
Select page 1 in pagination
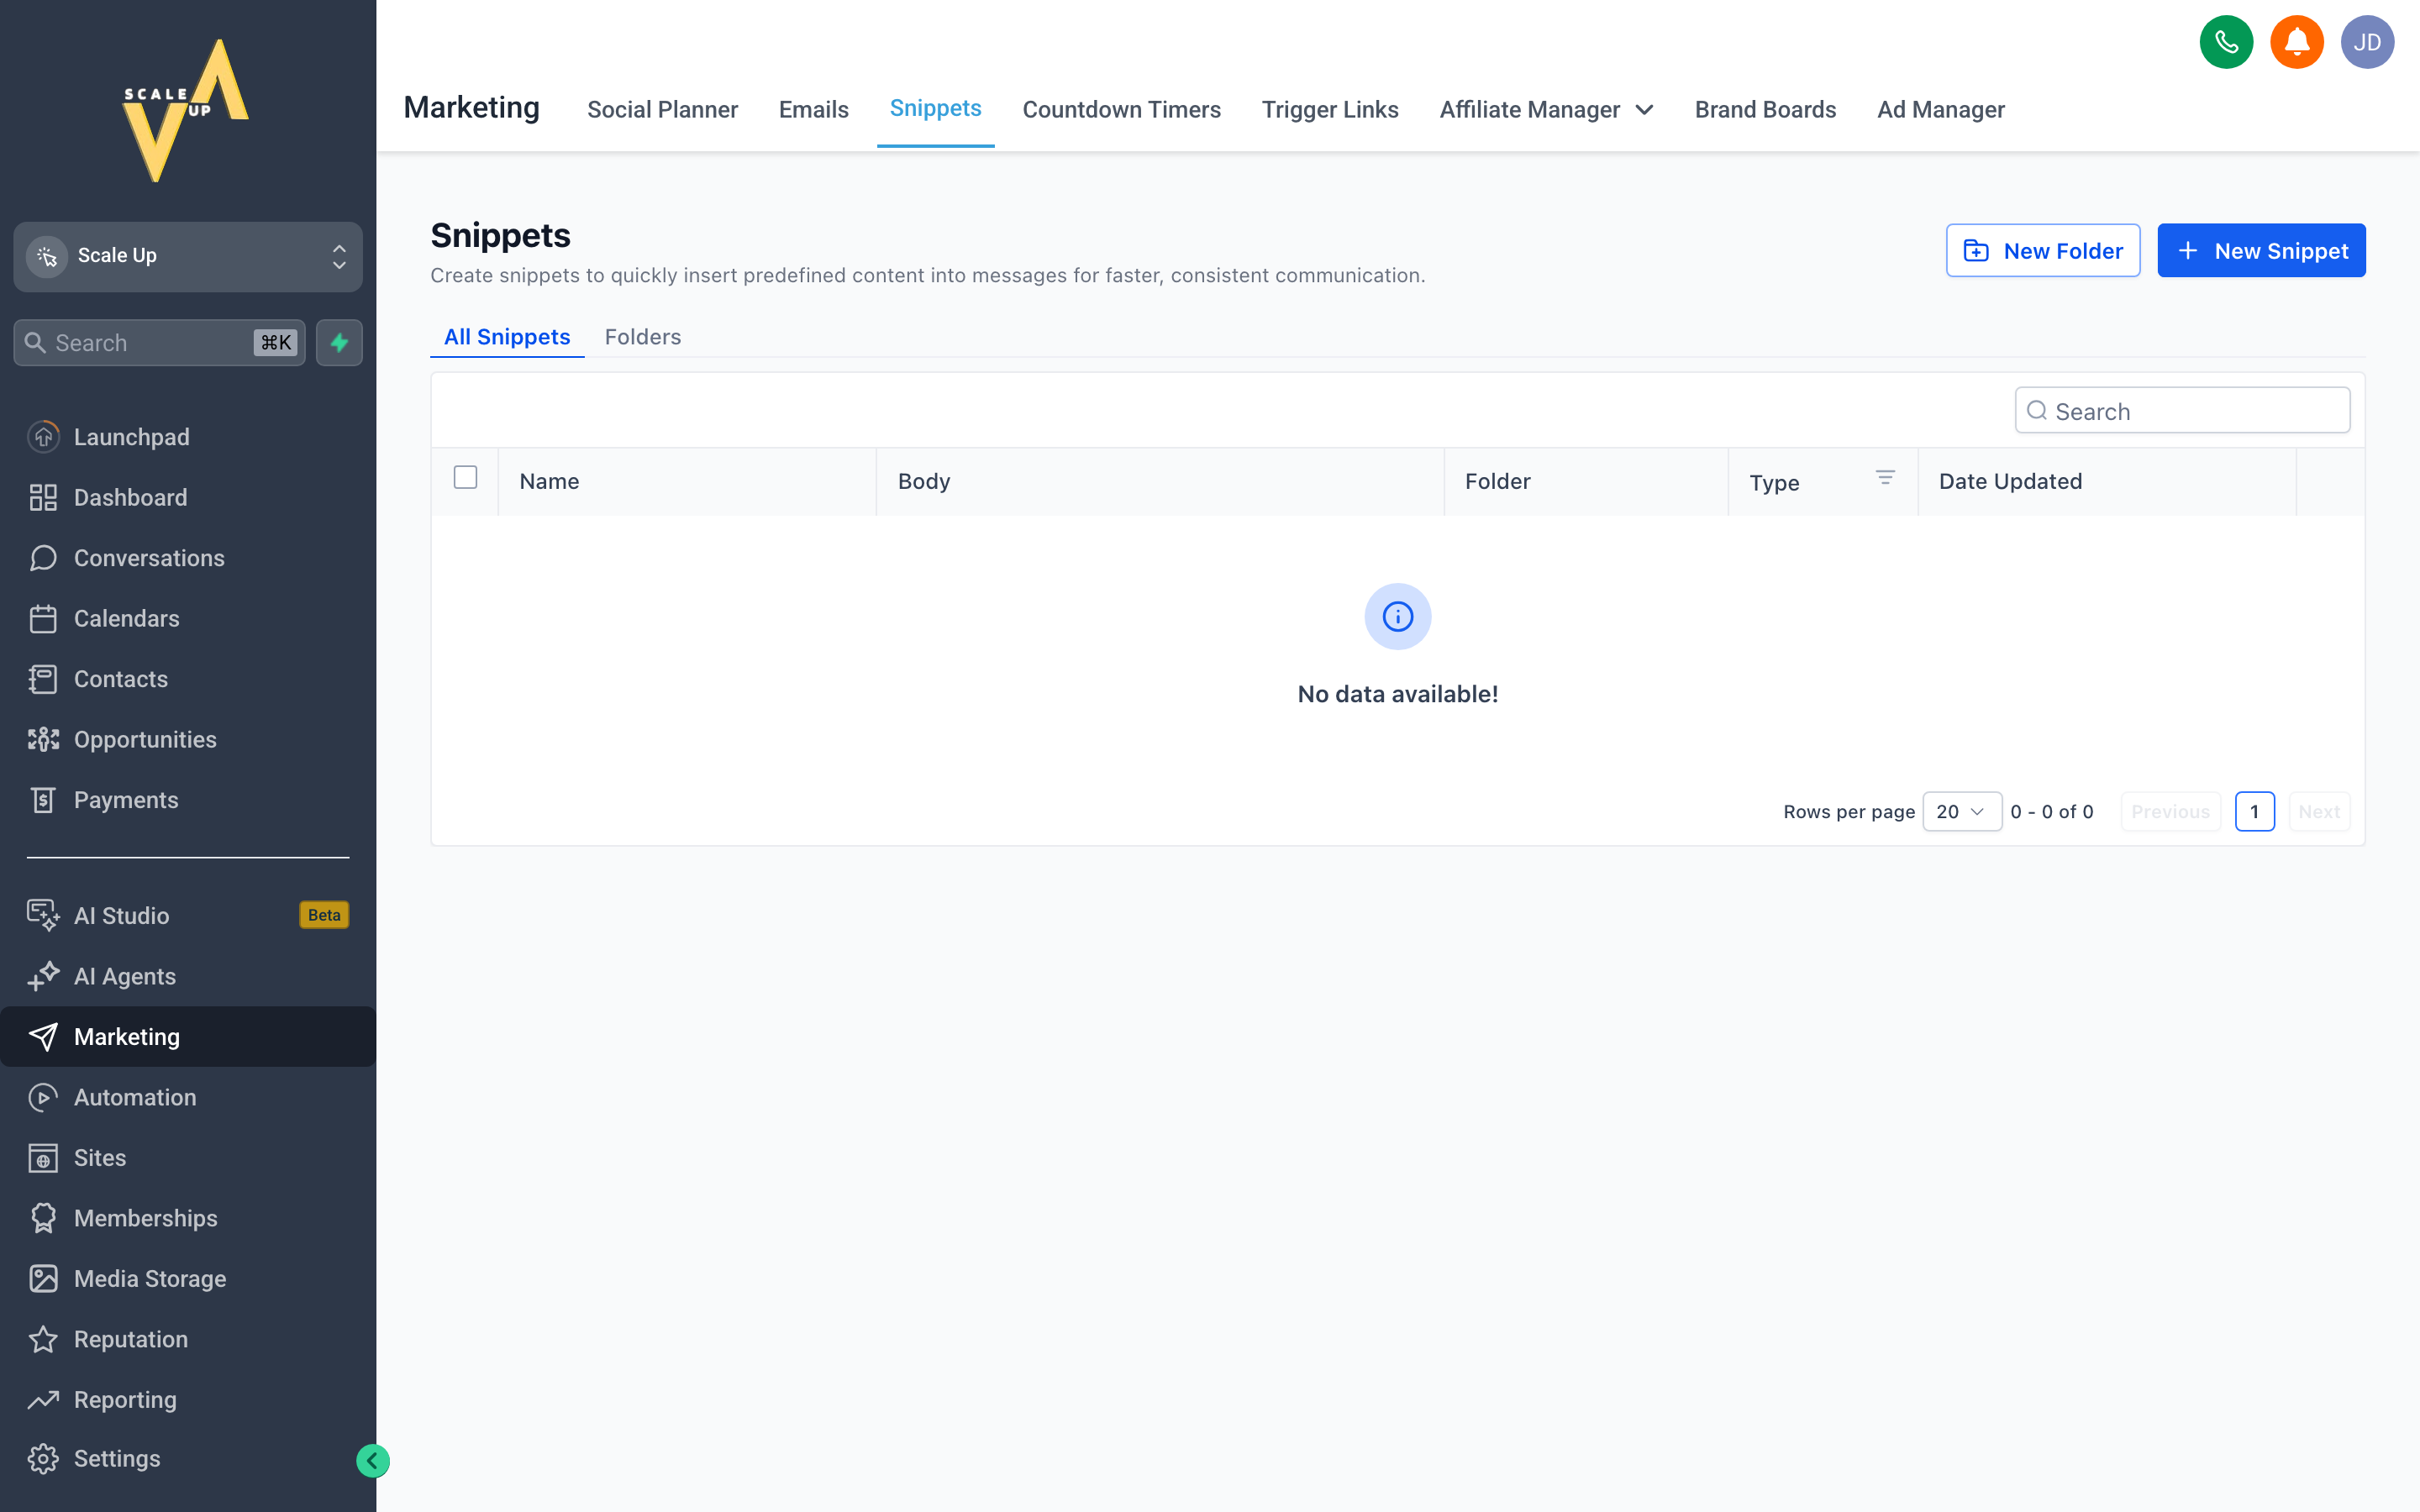coord(2254,811)
